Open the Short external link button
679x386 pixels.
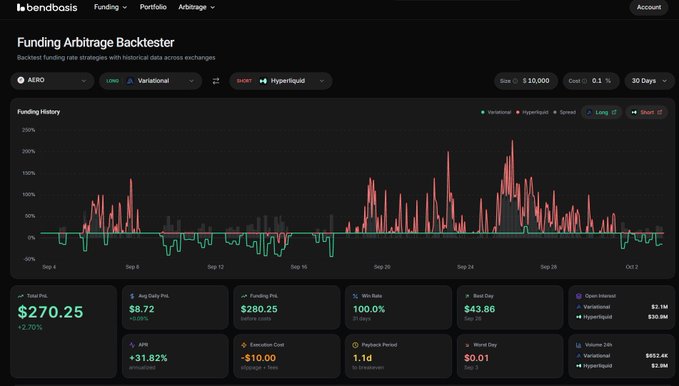[x=647, y=112]
